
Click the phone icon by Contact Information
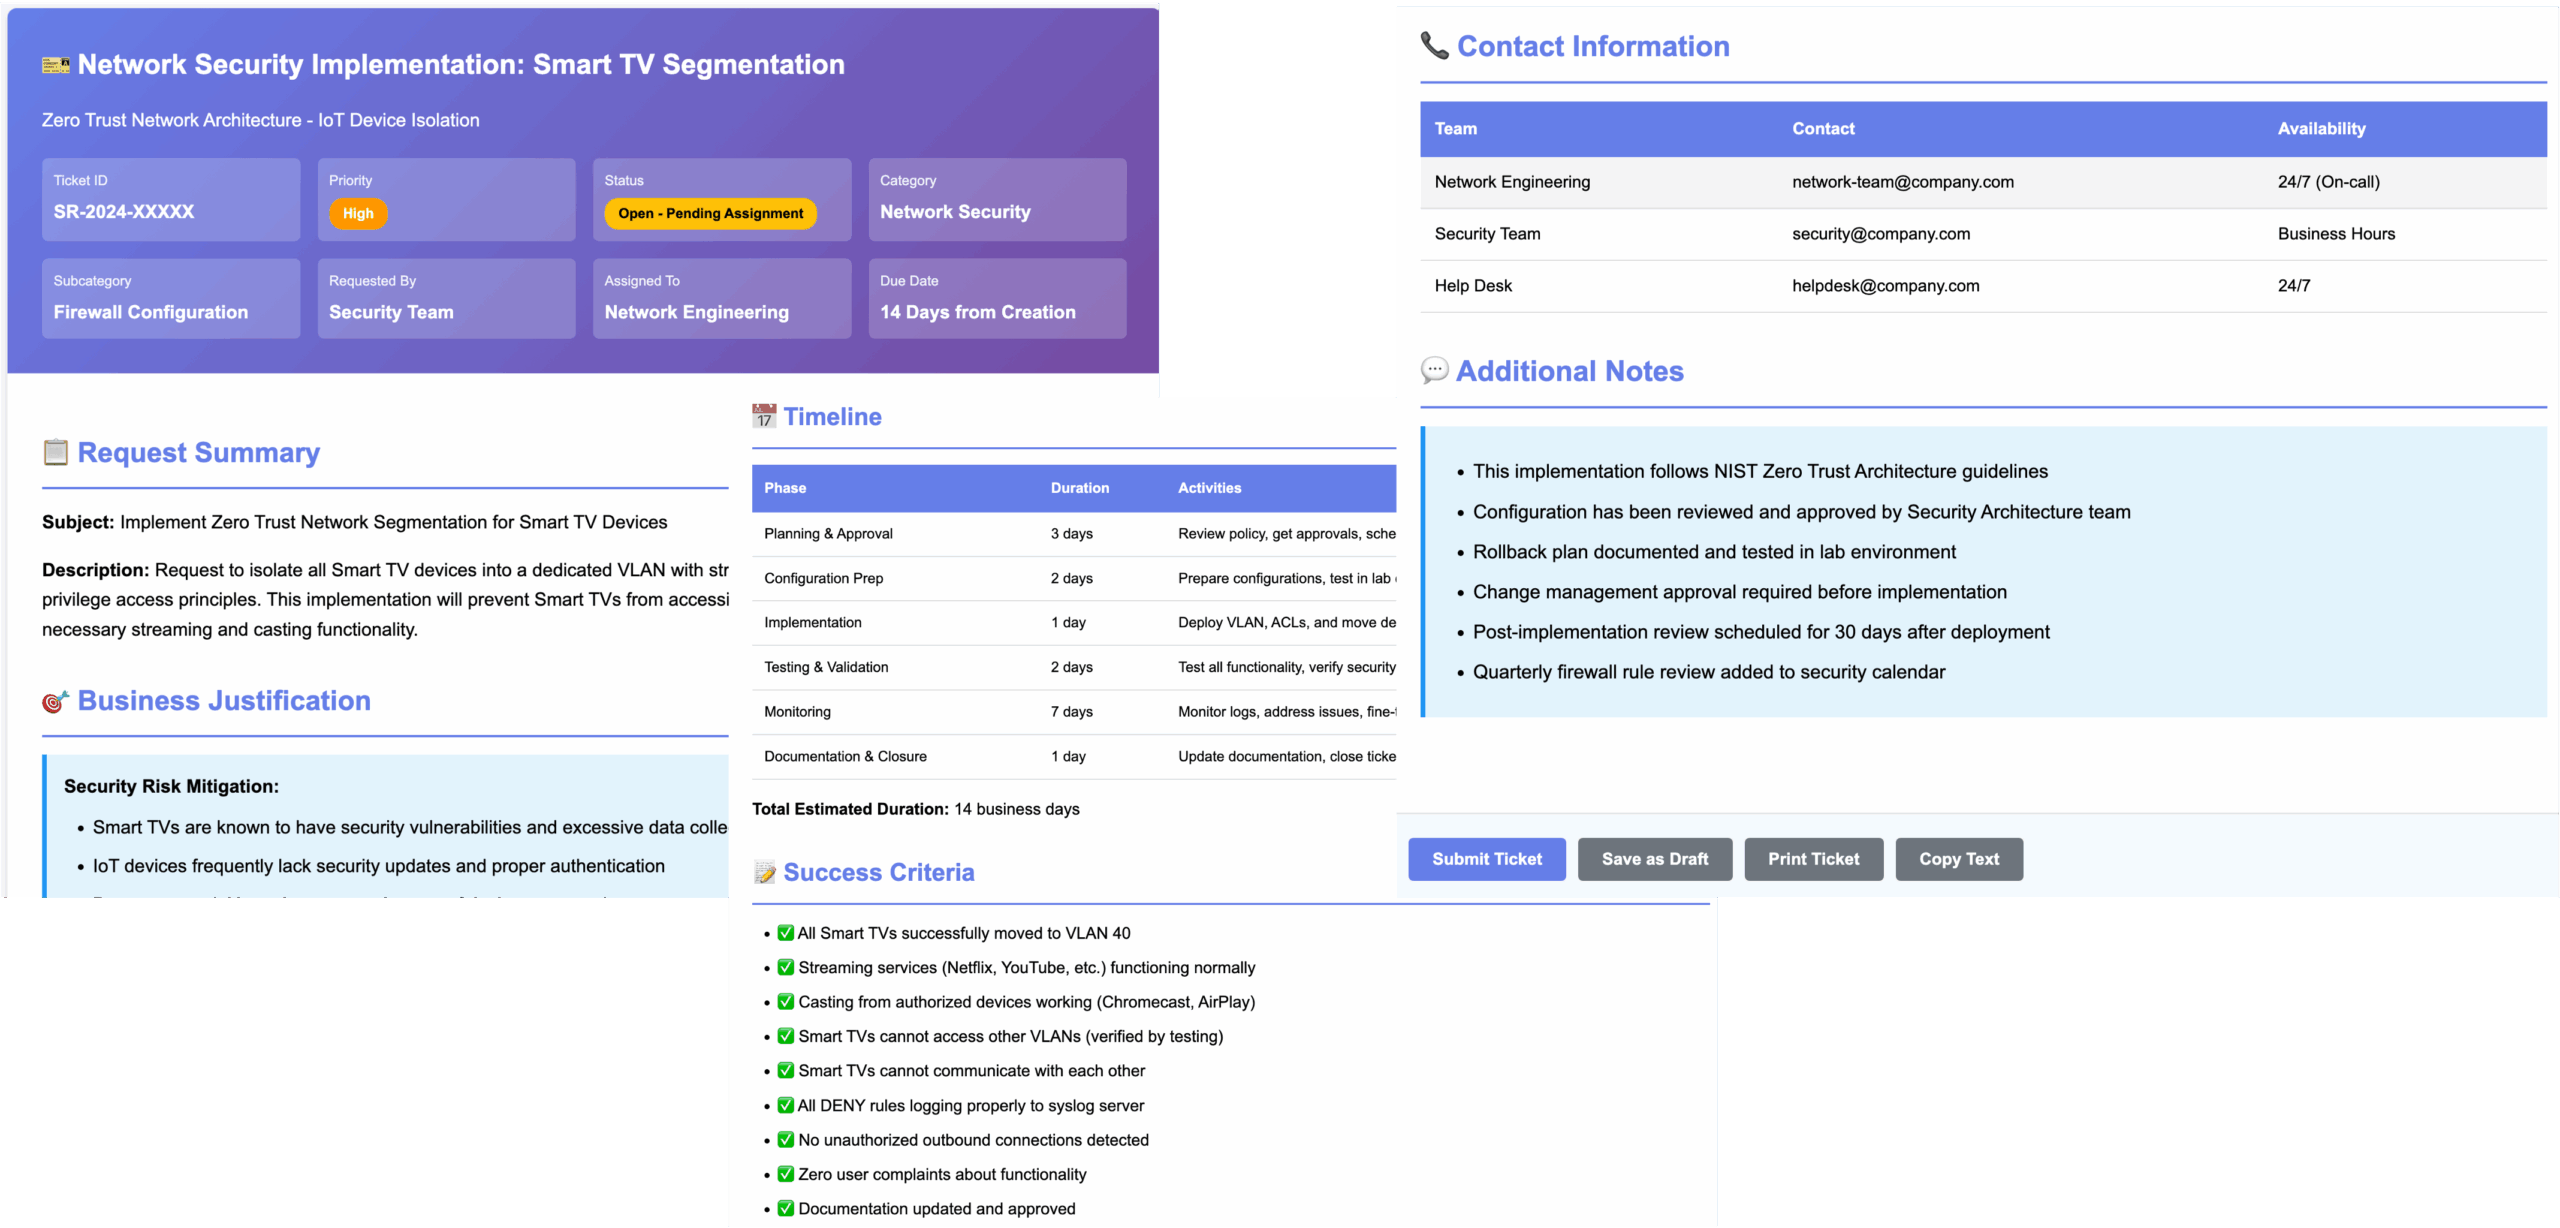point(1435,46)
